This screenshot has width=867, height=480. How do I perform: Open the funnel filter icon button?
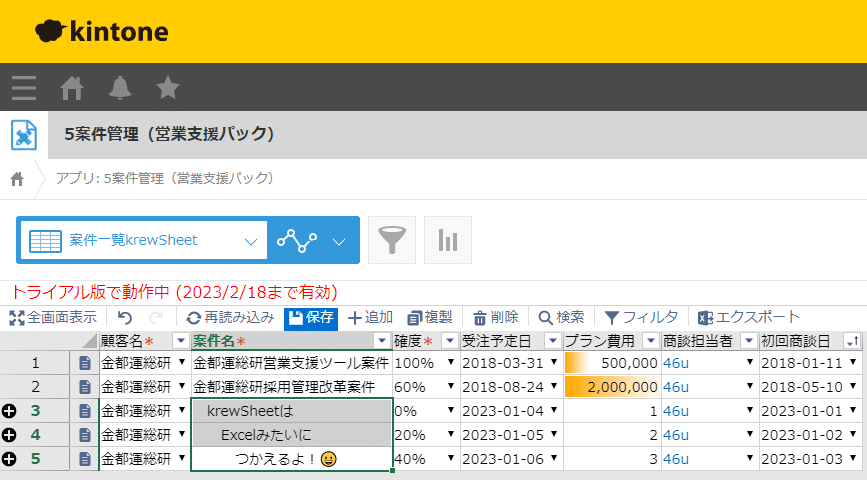[391, 240]
